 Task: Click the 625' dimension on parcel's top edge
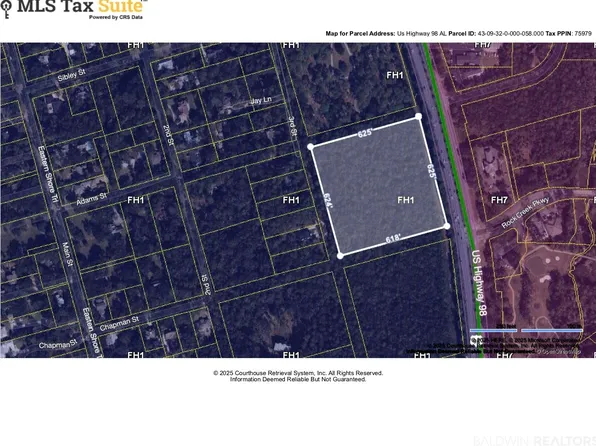[x=365, y=133]
